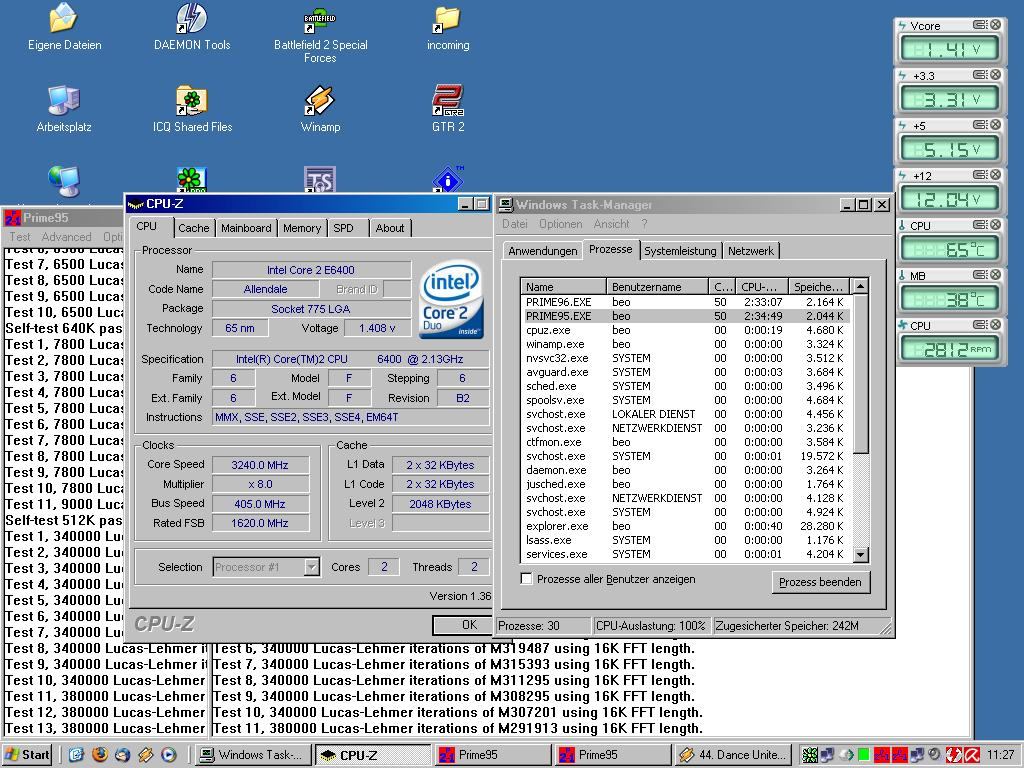Select the PRIME95.EXE process row

click(686, 316)
